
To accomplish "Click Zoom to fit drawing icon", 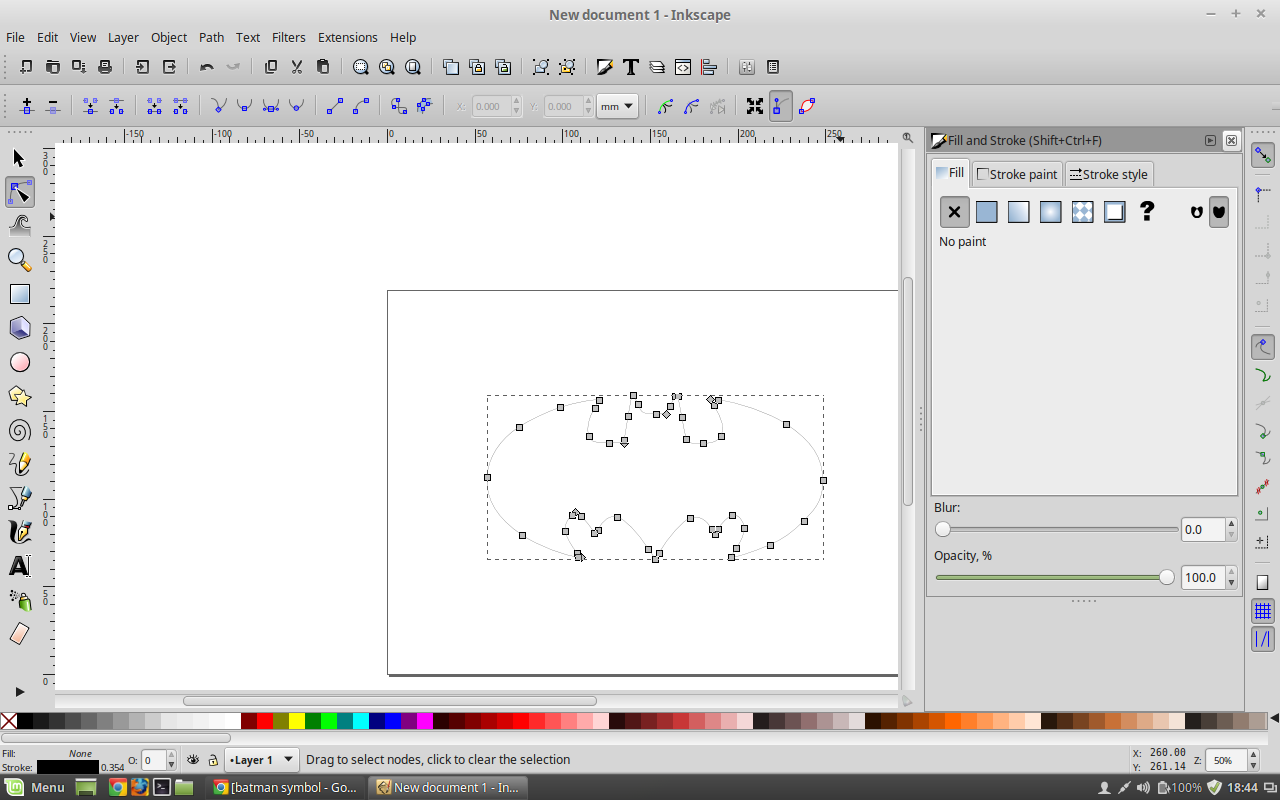I will [386, 67].
